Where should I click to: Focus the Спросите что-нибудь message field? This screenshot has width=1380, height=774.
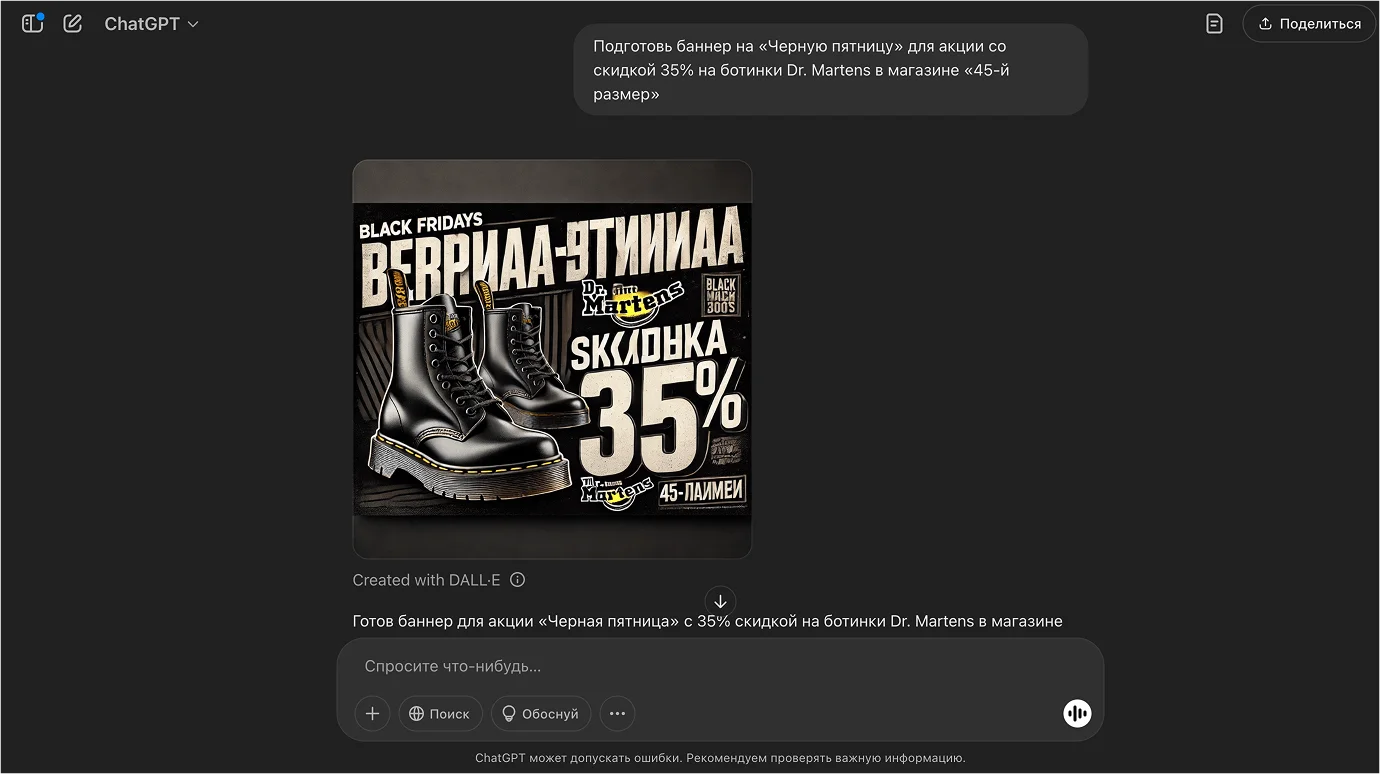click(720, 666)
